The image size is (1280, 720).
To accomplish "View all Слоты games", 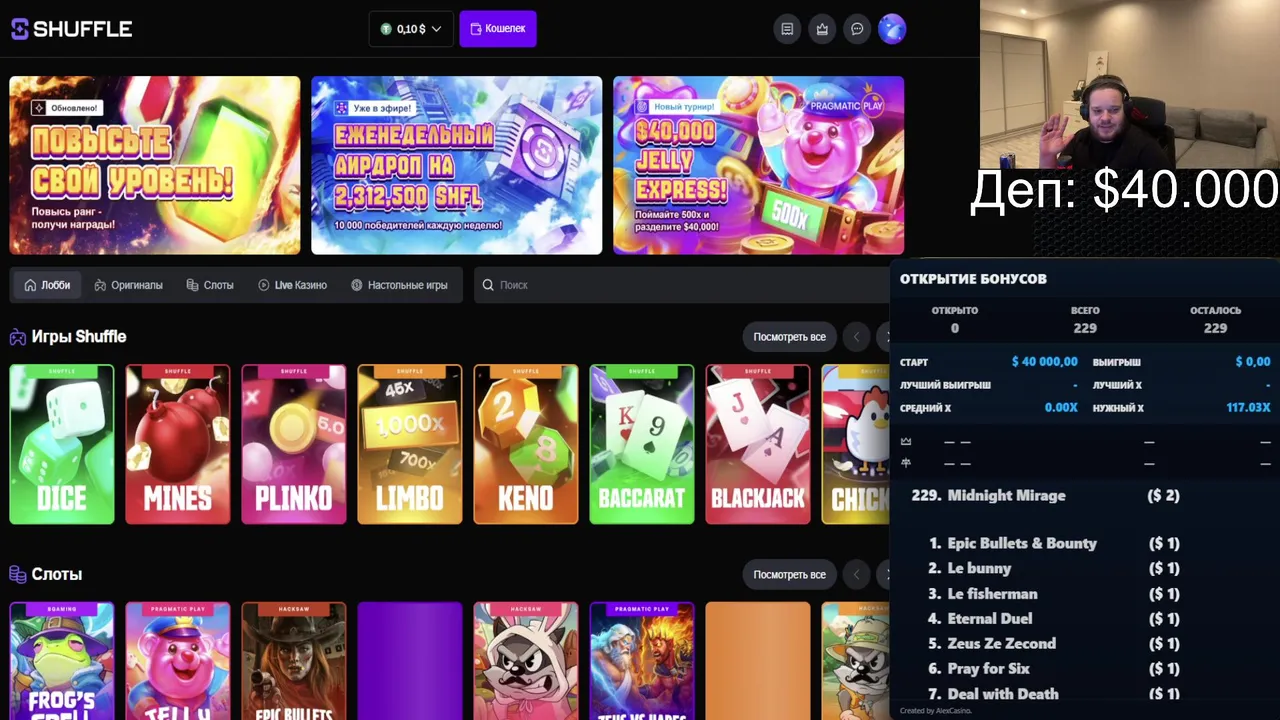I will 790,575.
